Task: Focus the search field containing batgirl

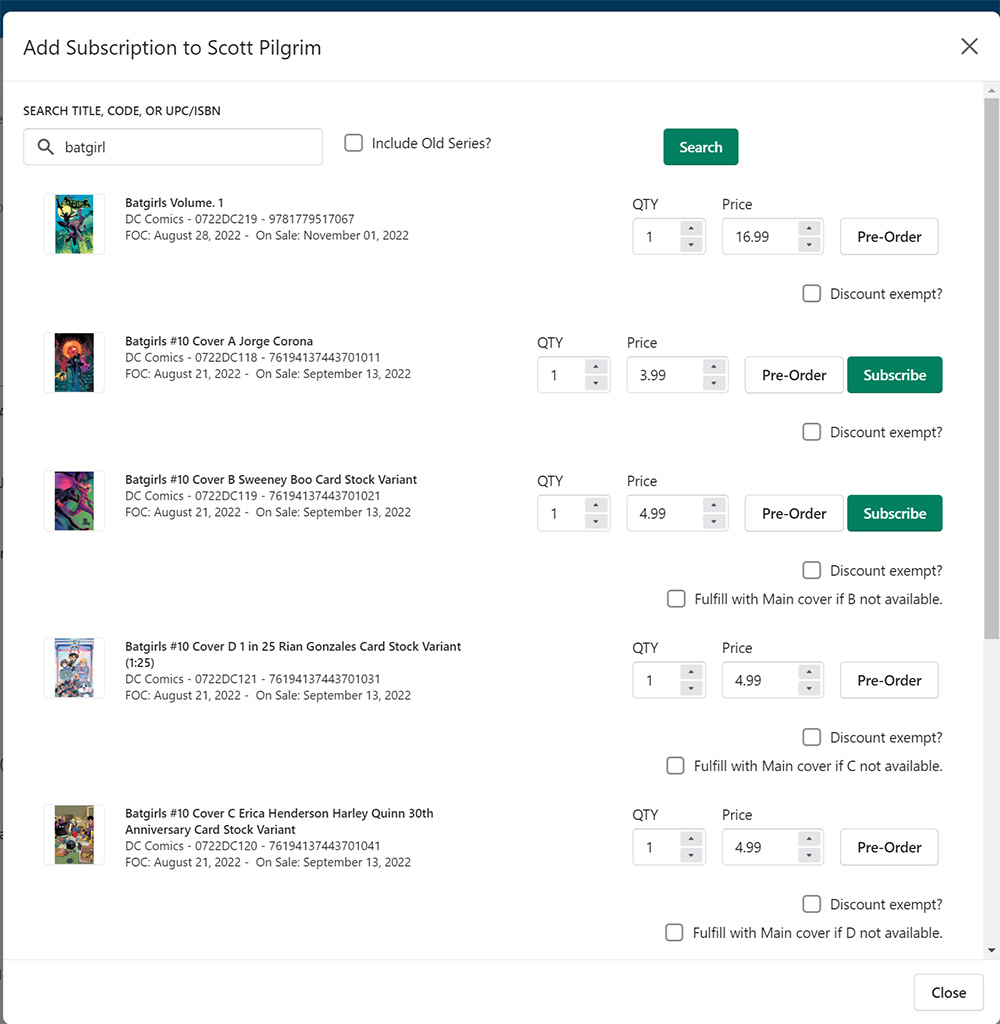Action: tap(173, 147)
